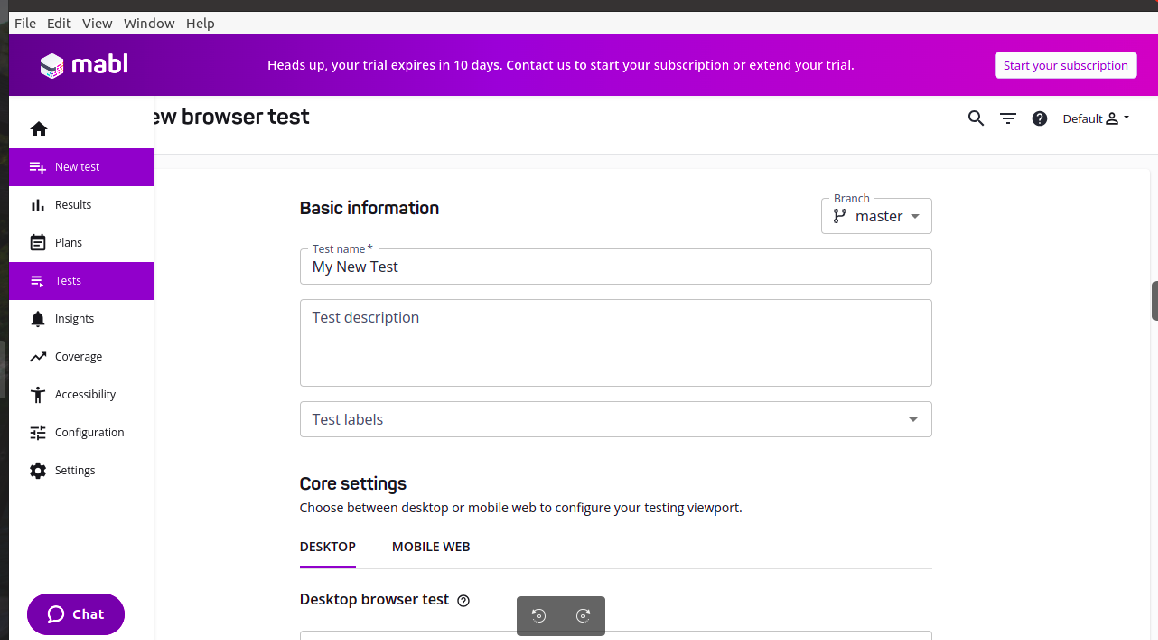
Task: Open Accessibility from the sidebar
Action: tap(84, 394)
